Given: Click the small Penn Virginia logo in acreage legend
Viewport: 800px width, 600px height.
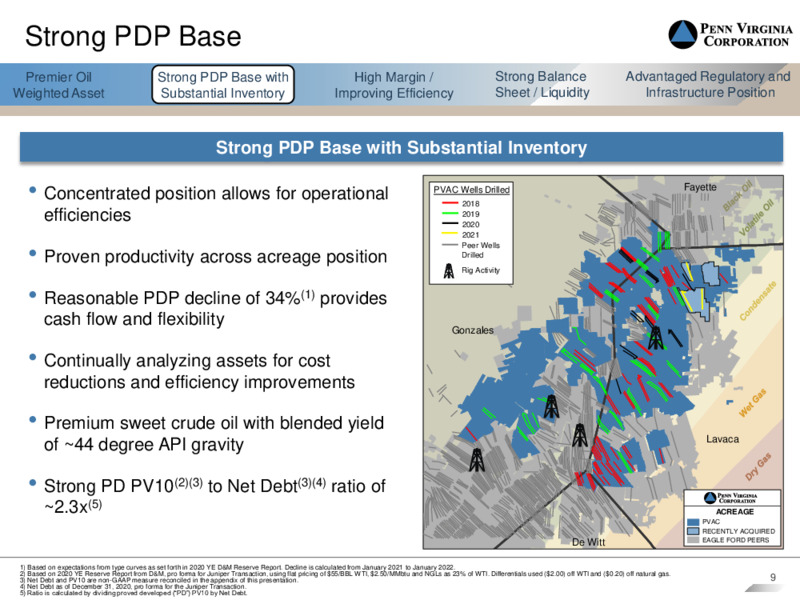Looking at the screenshot, I should coord(731,498).
